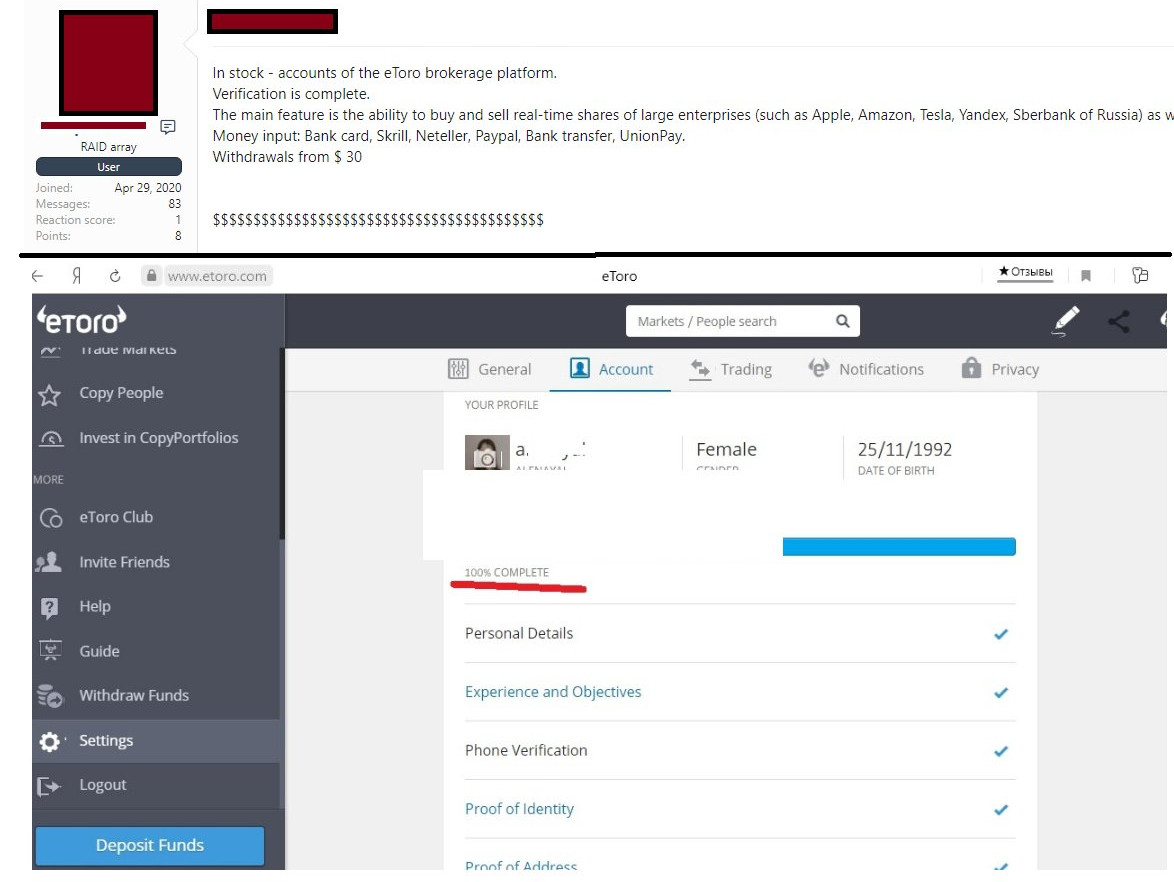The width and height of the screenshot is (1174, 882).
Task: Open Invest in CopyPortfolios
Action: pos(159,438)
